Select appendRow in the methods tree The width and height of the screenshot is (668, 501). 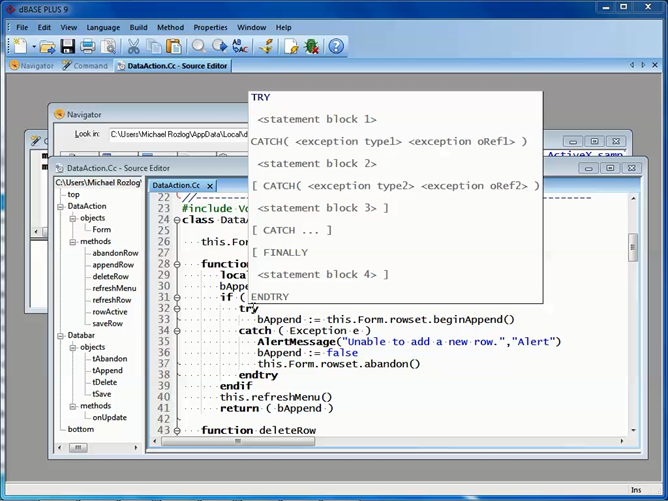(x=114, y=265)
